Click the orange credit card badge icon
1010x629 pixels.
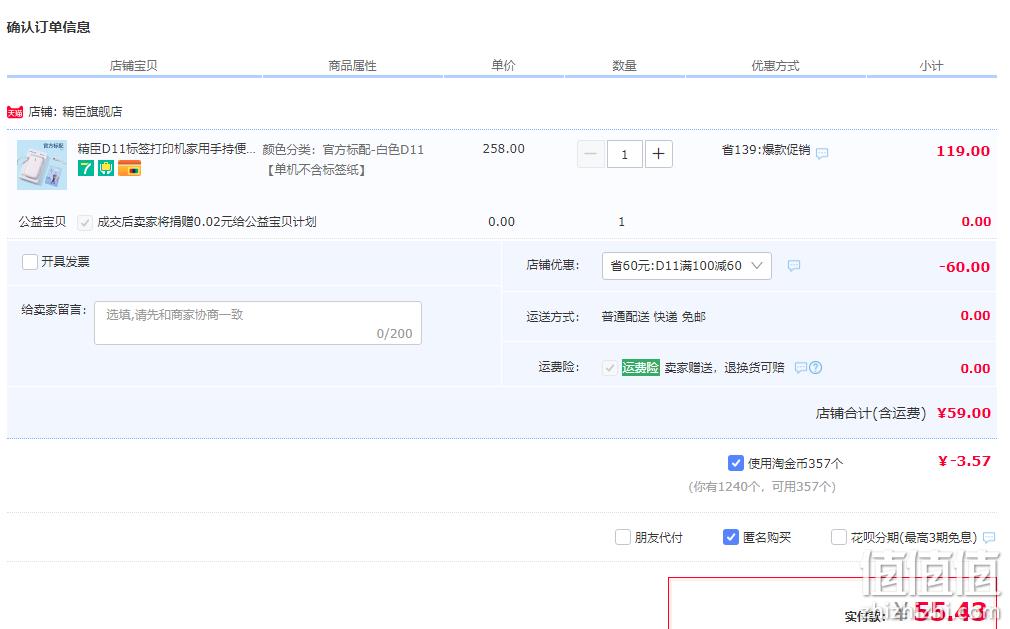tap(129, 168)
